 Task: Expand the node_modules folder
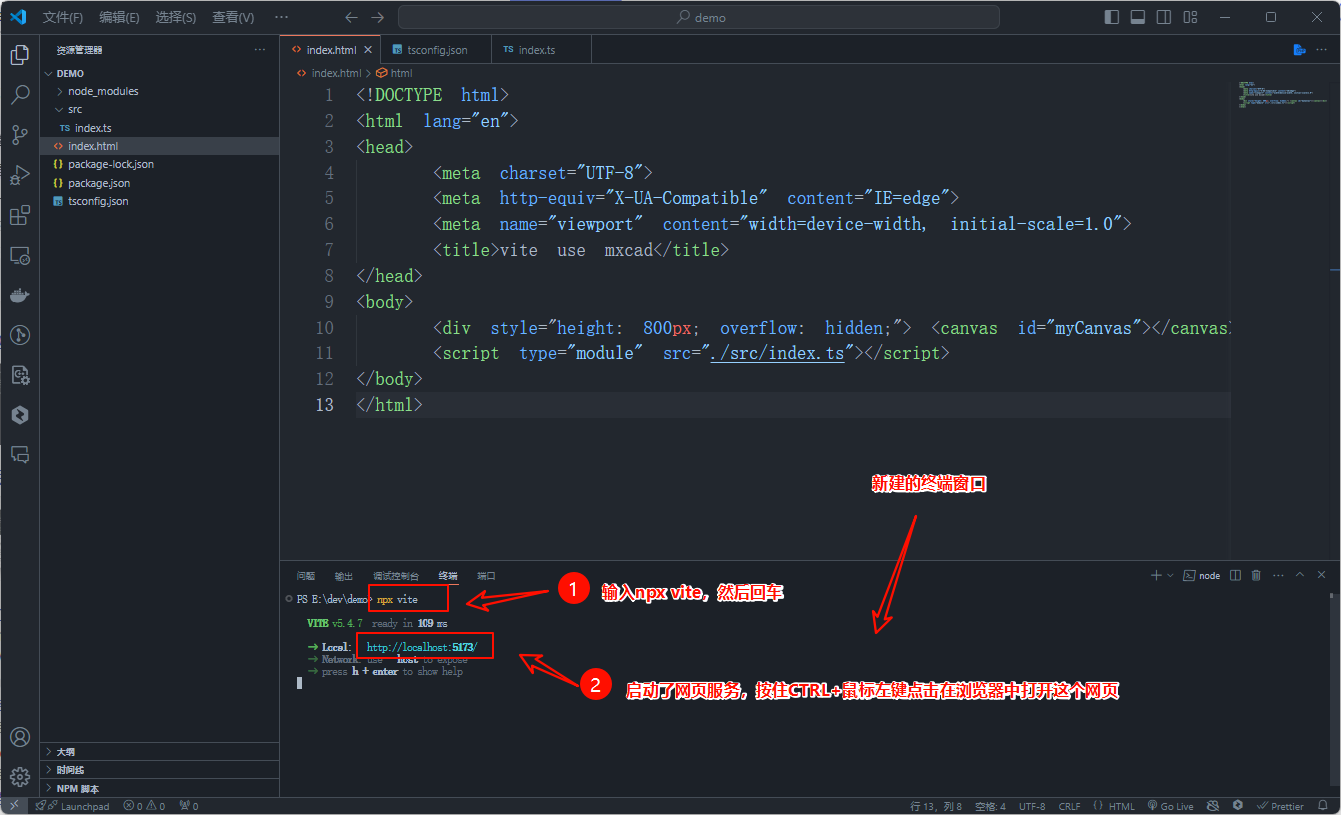pyautogui.click(x=102, y=91)
